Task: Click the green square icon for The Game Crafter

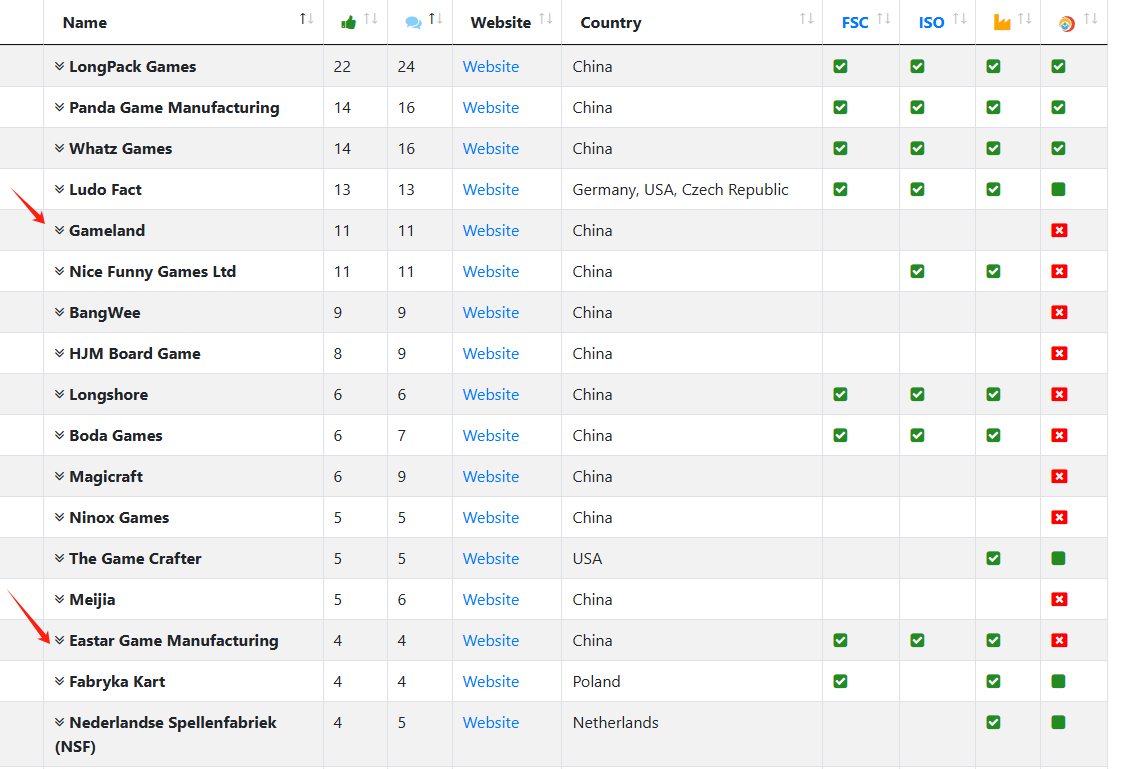Action: click(1058, 558)
